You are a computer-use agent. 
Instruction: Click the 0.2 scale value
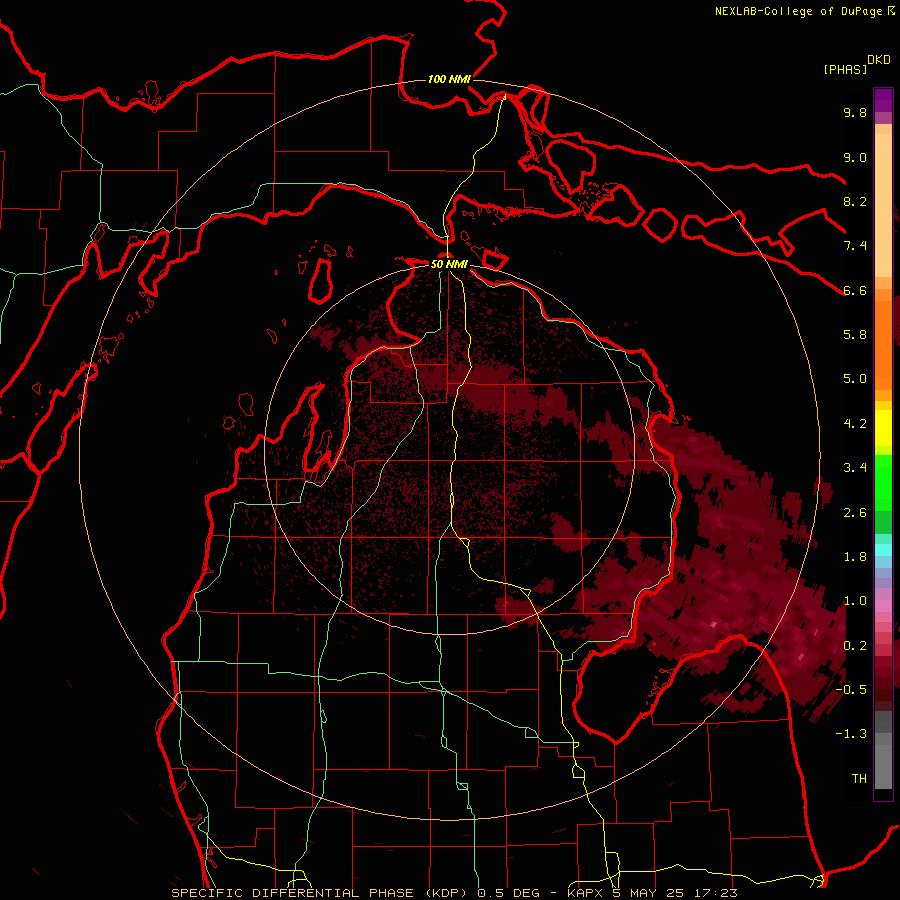(855, 646)
